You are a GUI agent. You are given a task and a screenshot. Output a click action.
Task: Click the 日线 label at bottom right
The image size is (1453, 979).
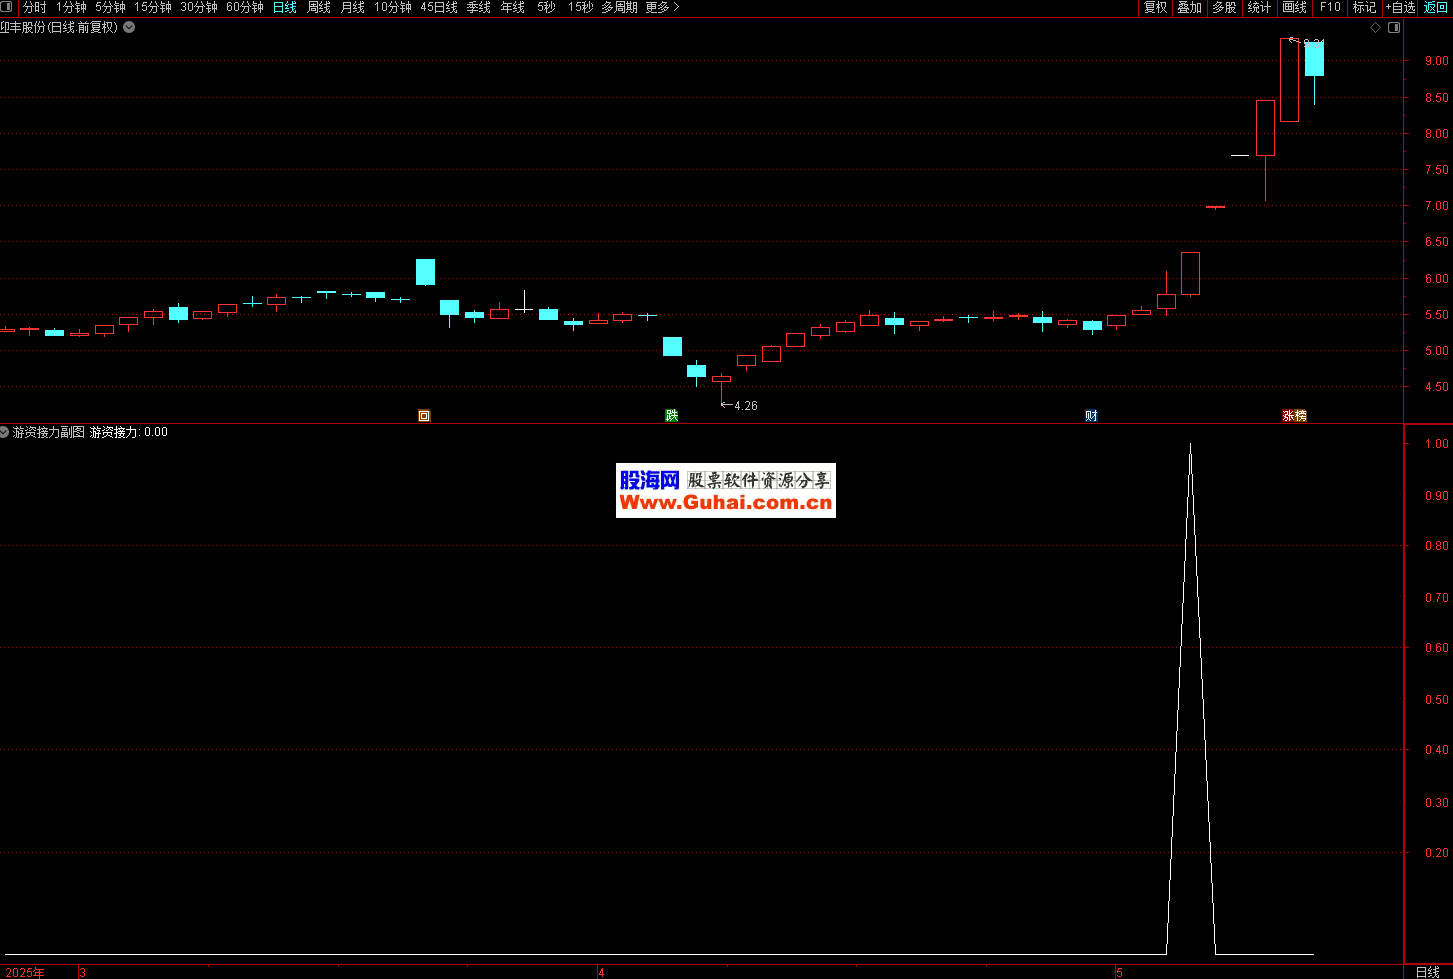1428,972
